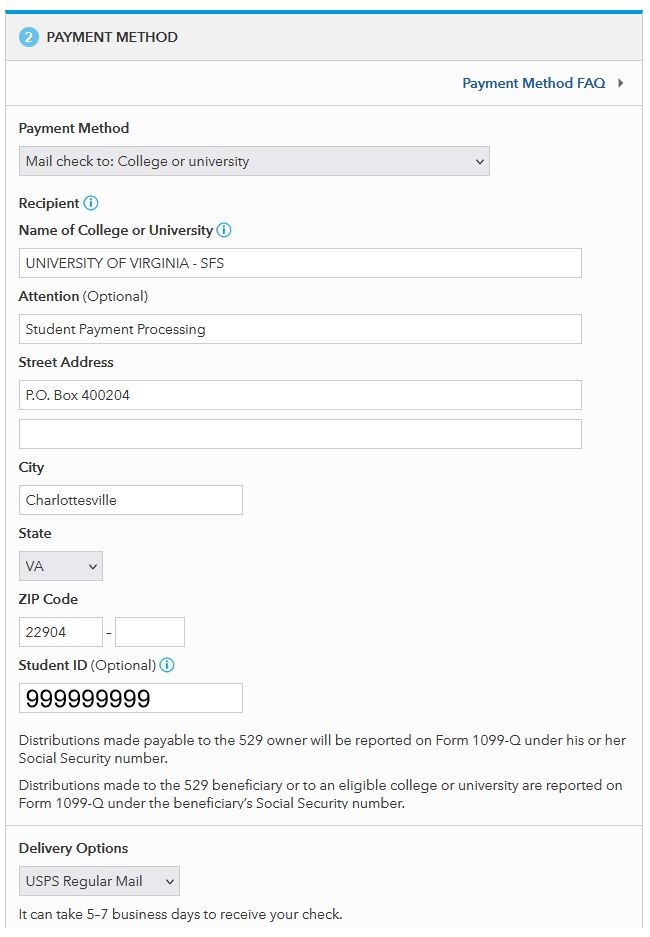Click the empty ZIP extension field

tap(150, 632)
